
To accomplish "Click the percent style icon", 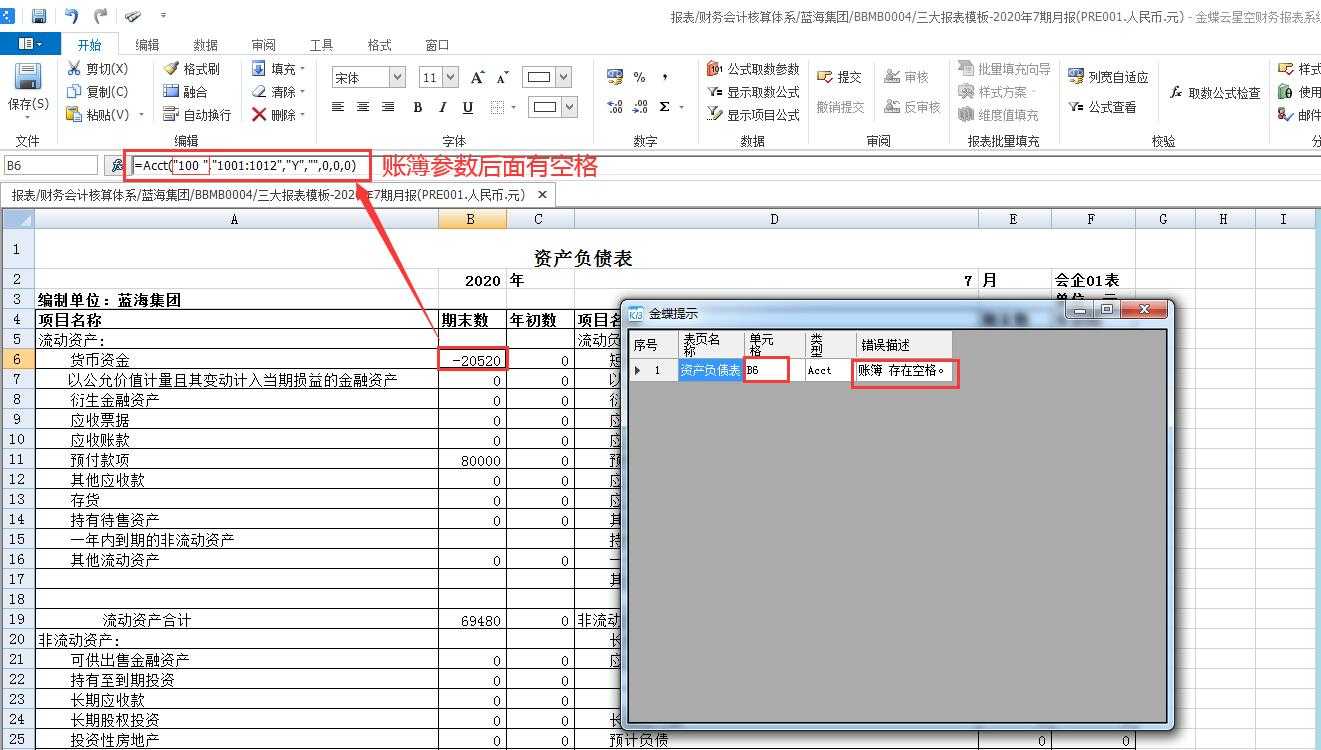I will tap(639, 77).
